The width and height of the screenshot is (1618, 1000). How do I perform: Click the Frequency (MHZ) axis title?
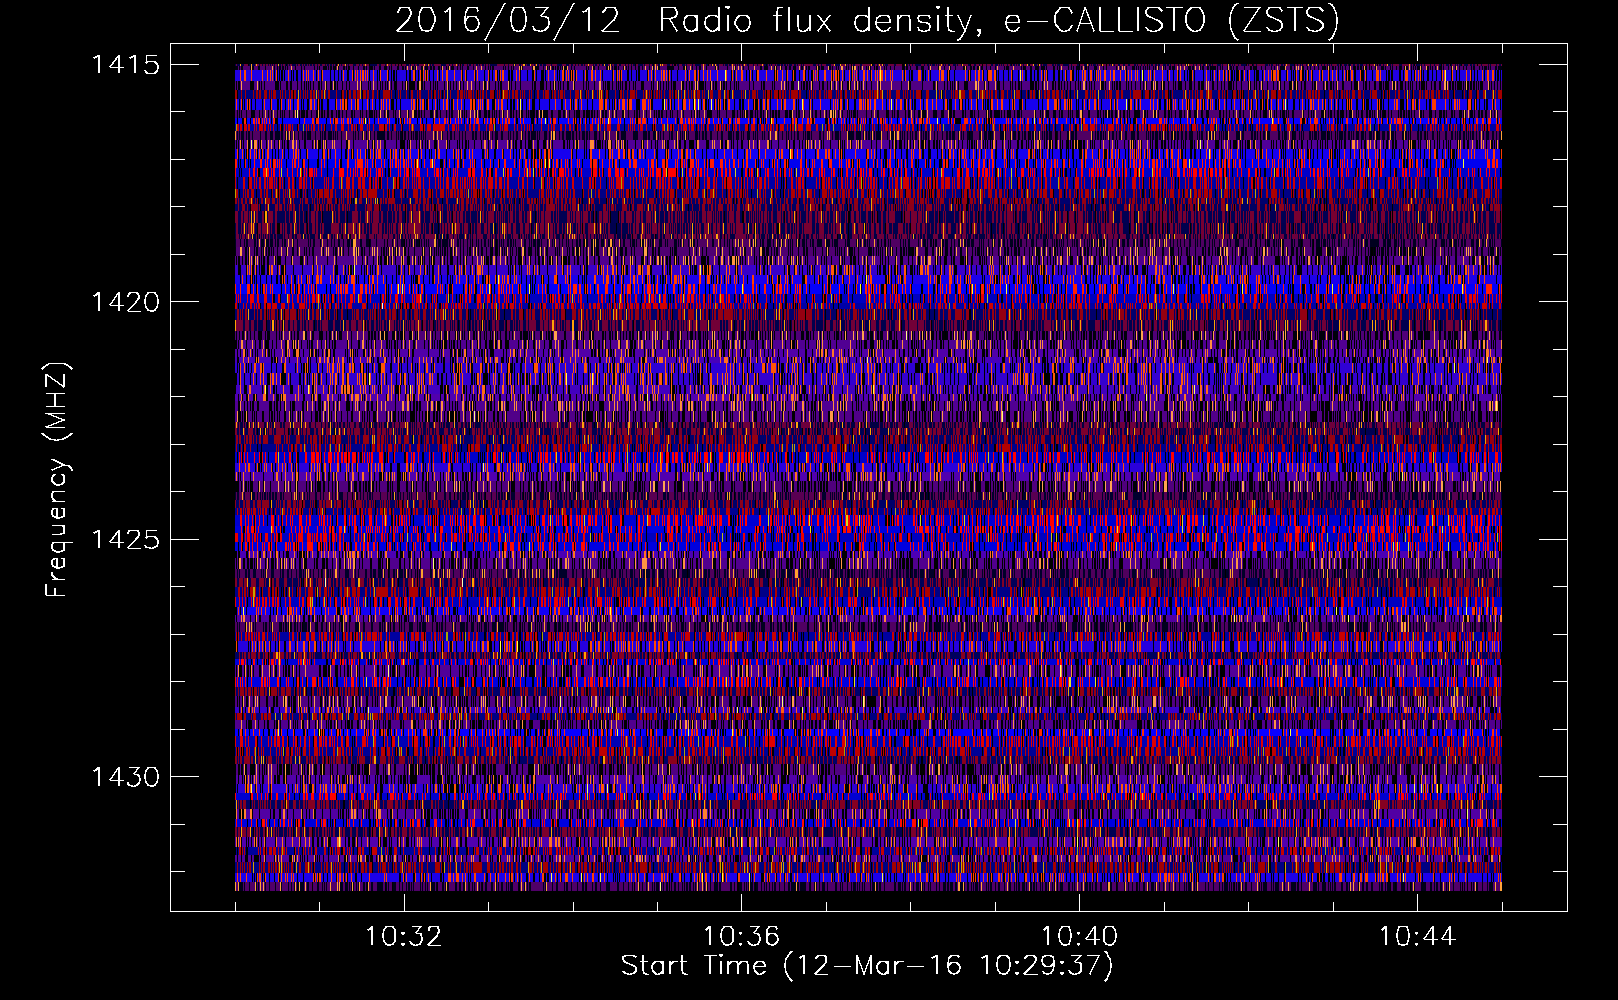pos(57,479)
